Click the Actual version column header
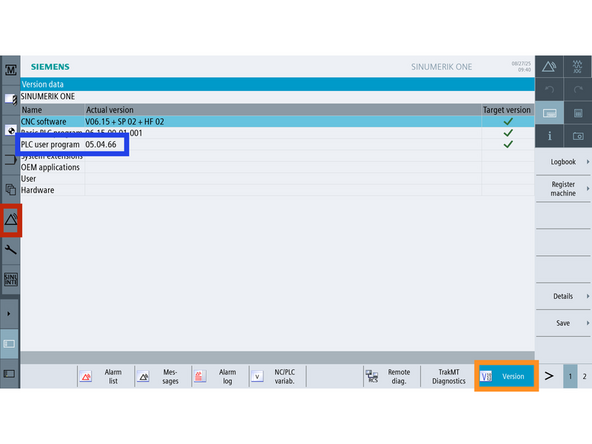Viewport: 592px width, 444px height. pyautogui.click(x=283, y=110)
